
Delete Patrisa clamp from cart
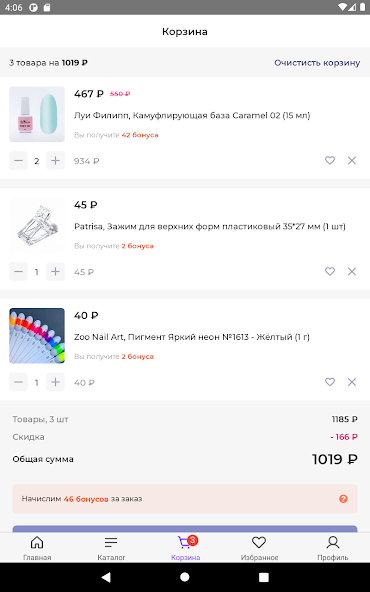click(x=352, y=271)
